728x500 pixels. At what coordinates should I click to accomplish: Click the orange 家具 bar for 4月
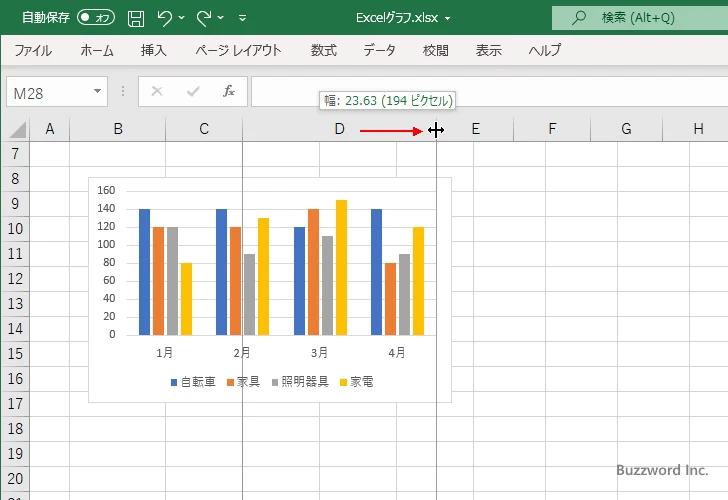(x=390, y=299)
